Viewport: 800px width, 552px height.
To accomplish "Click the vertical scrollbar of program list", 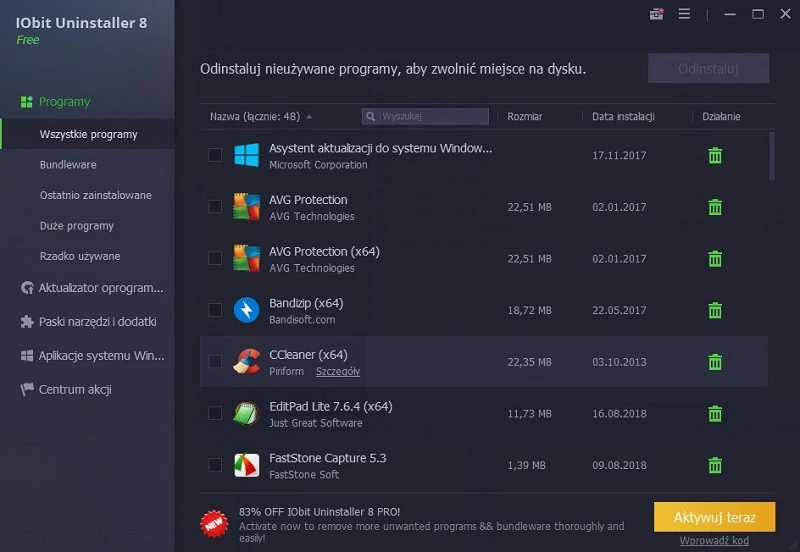I will coord(771,156).
